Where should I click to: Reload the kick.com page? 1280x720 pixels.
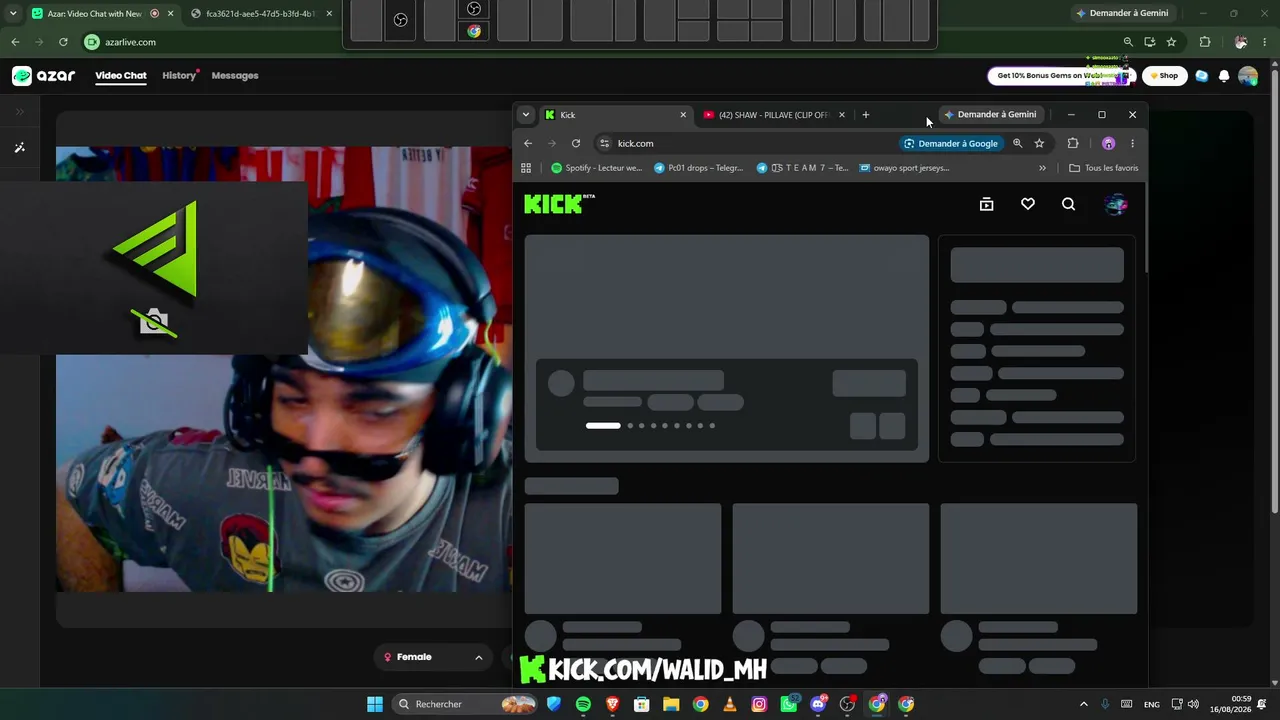tap(576, 143)
